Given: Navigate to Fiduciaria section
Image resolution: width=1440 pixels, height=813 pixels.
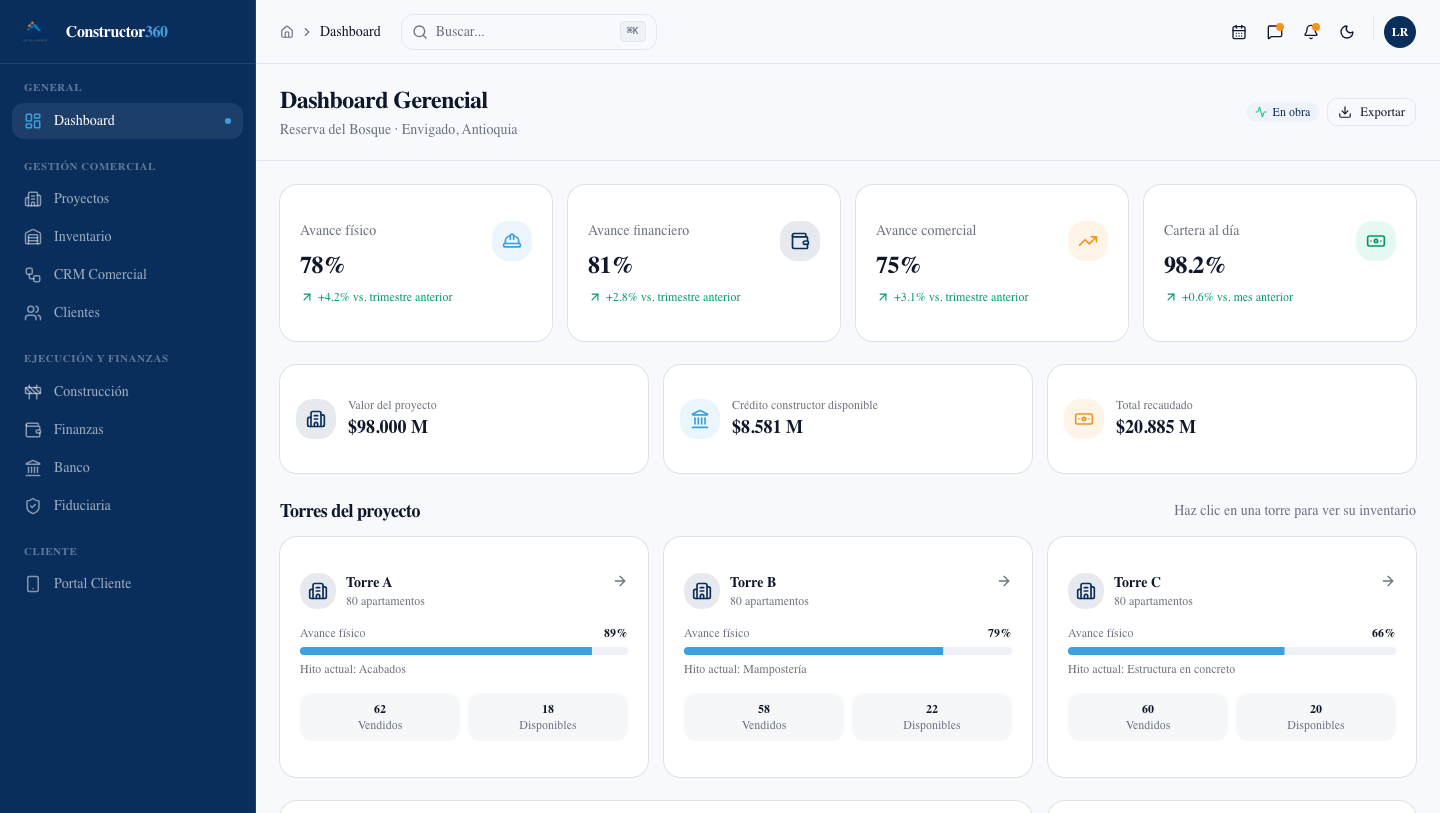Looking at the screenshot, I should point(127,506).
